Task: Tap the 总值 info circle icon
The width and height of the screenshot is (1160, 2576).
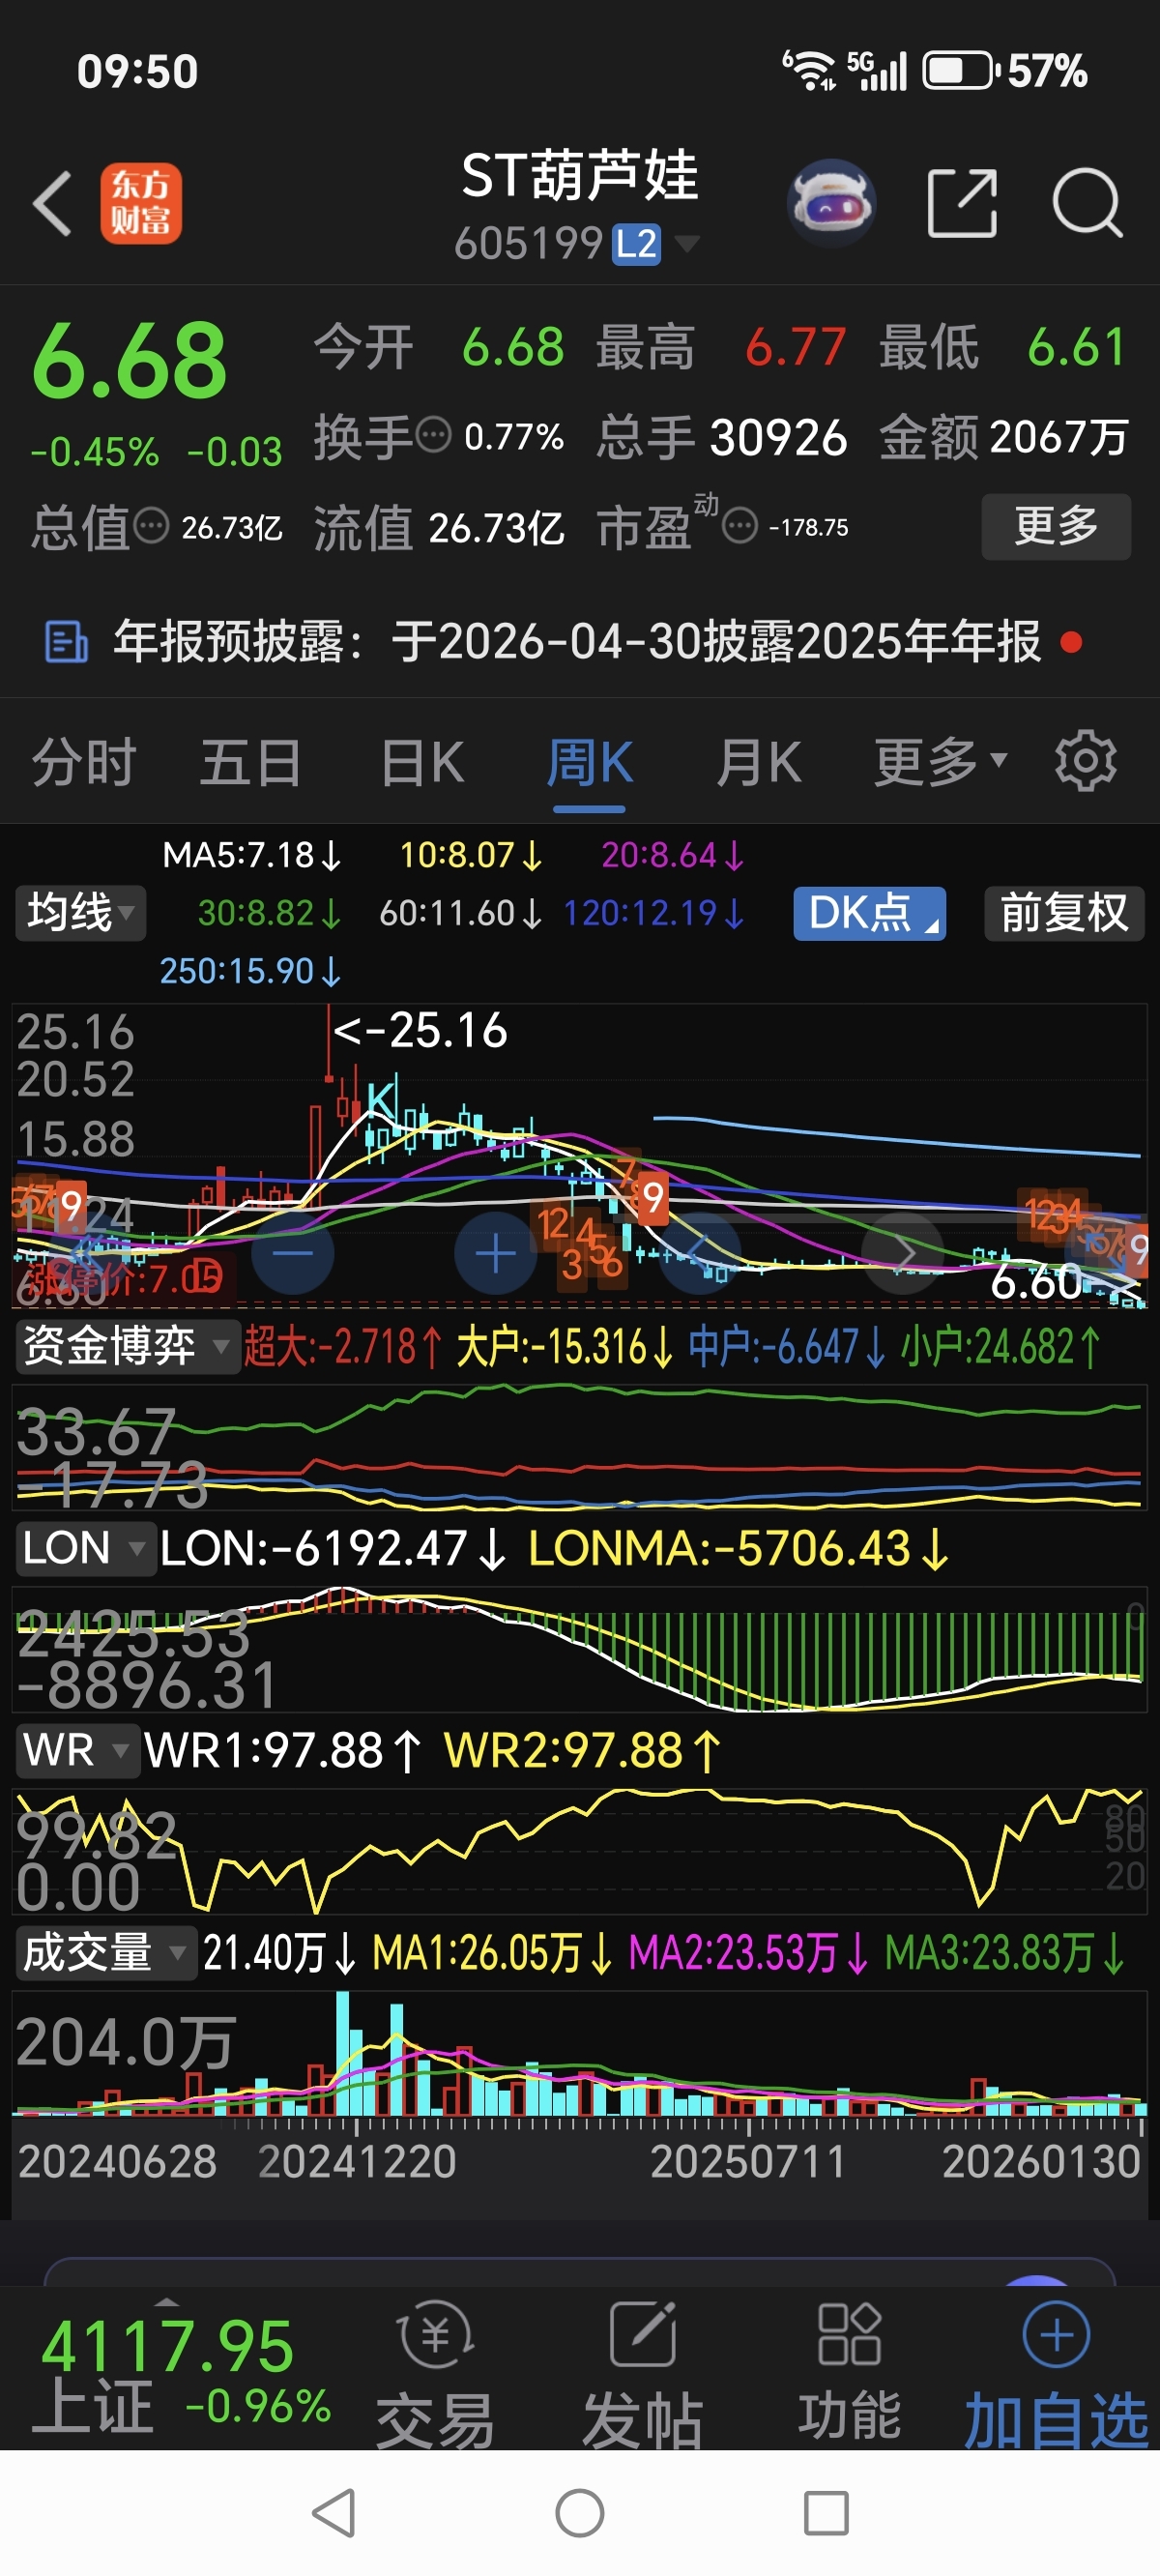Action: pyautogui.click(x=151, y=525)
